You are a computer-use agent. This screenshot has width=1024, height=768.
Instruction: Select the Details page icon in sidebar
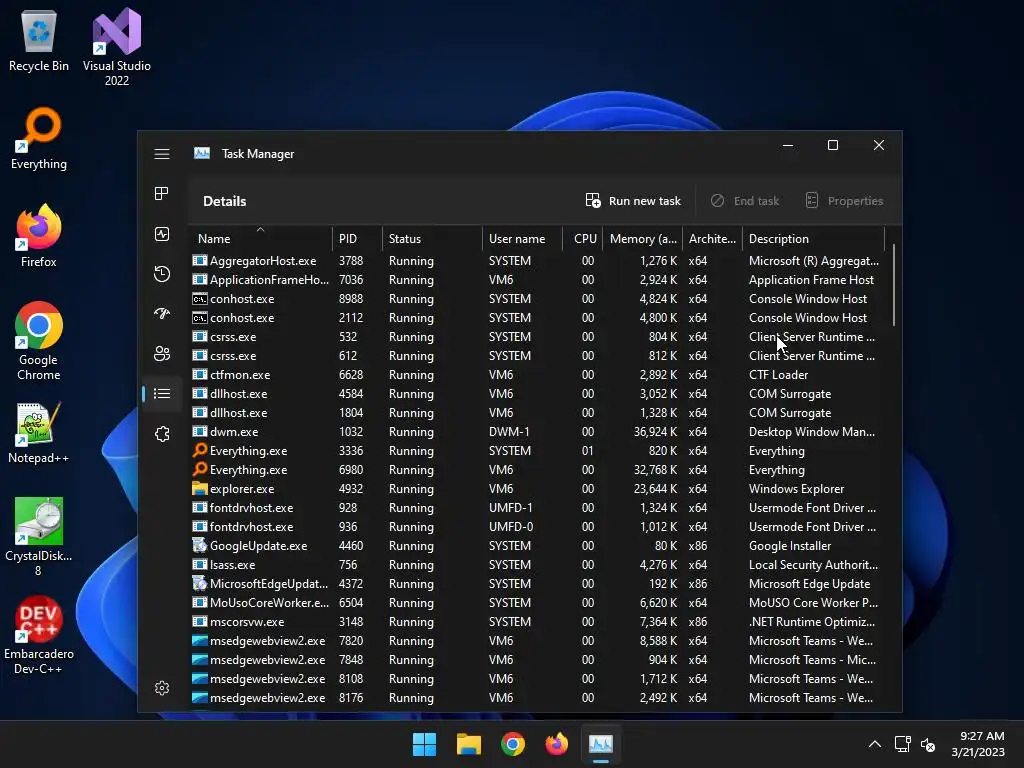point(162,393)
